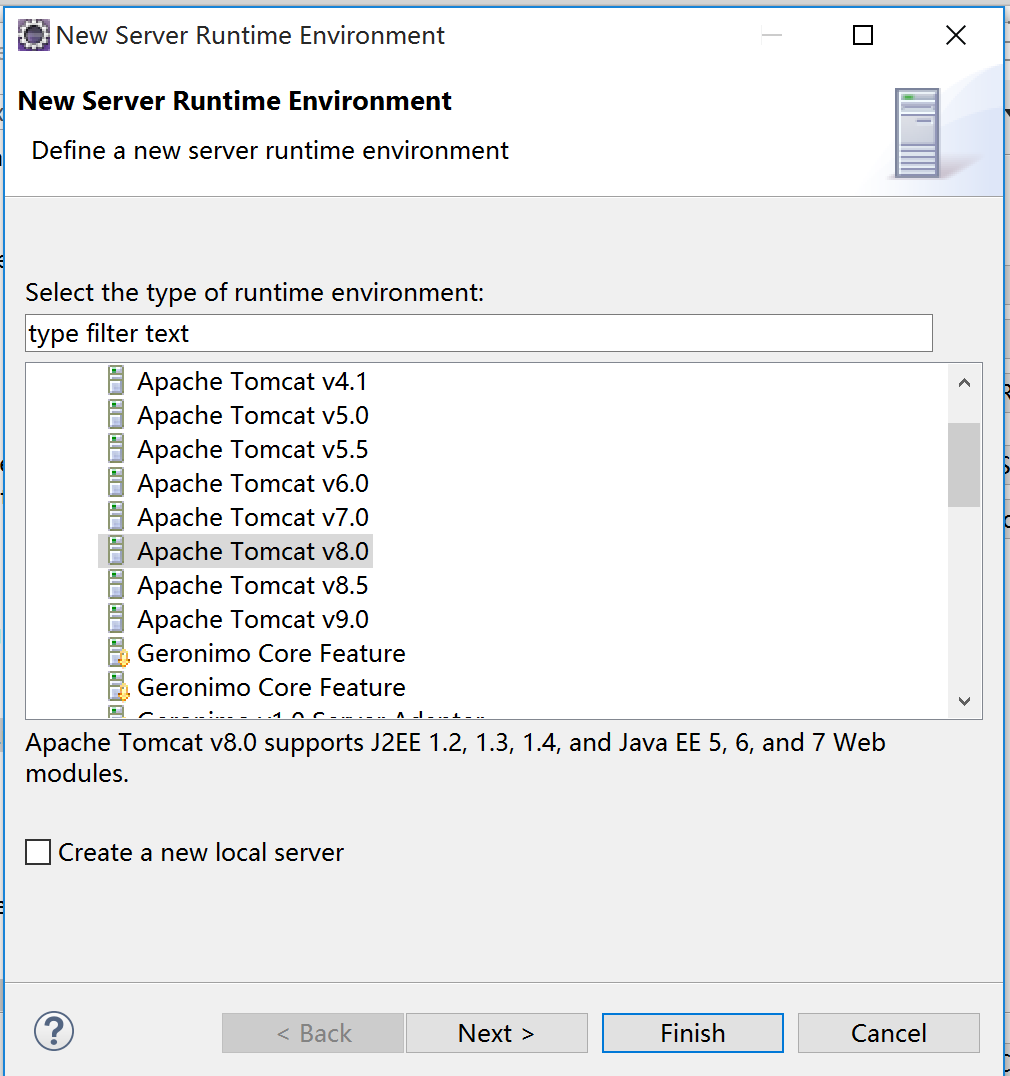Screen dimensions: 1010x1076
Task: Maximize the New Server Runtime Environment dialog
Action: tap(862, 35)
